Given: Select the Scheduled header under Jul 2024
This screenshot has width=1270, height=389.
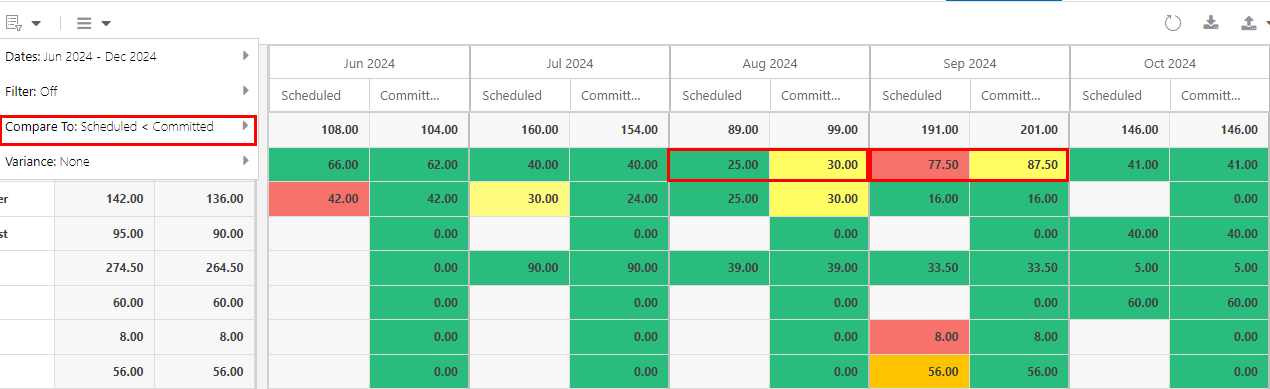Looking at the screenshot, I should tap(520, 96).
